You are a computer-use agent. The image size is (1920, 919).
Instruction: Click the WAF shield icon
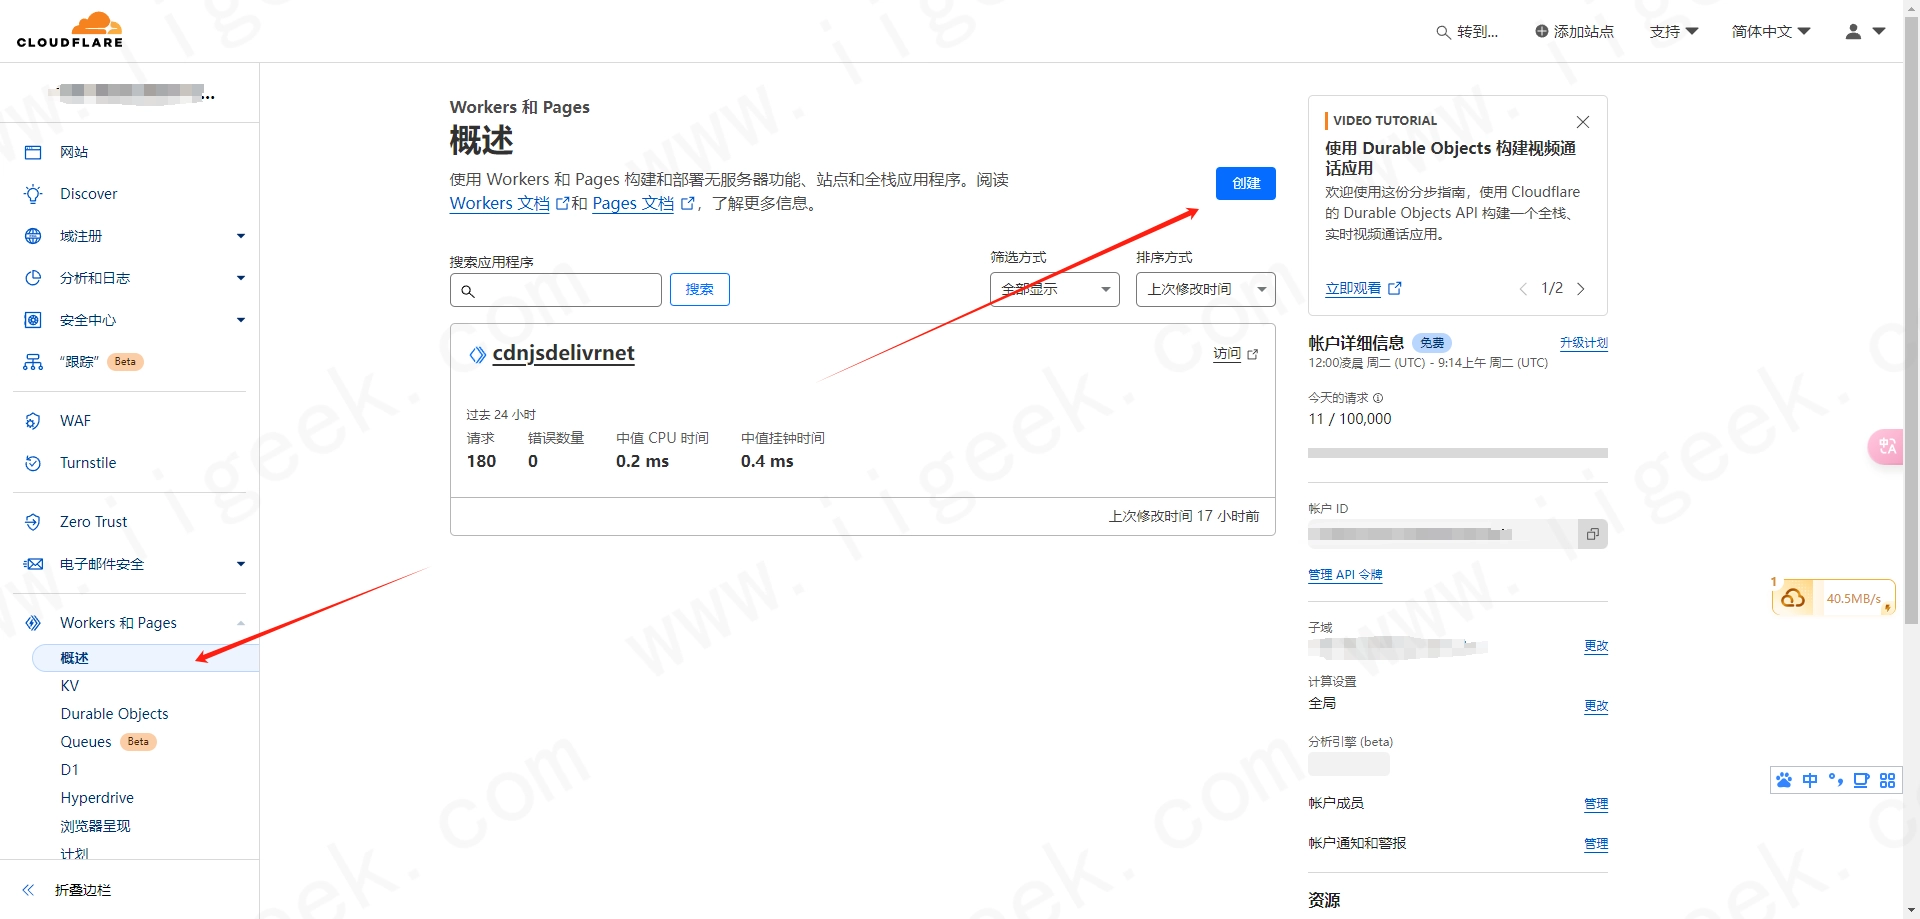[33, 421]
